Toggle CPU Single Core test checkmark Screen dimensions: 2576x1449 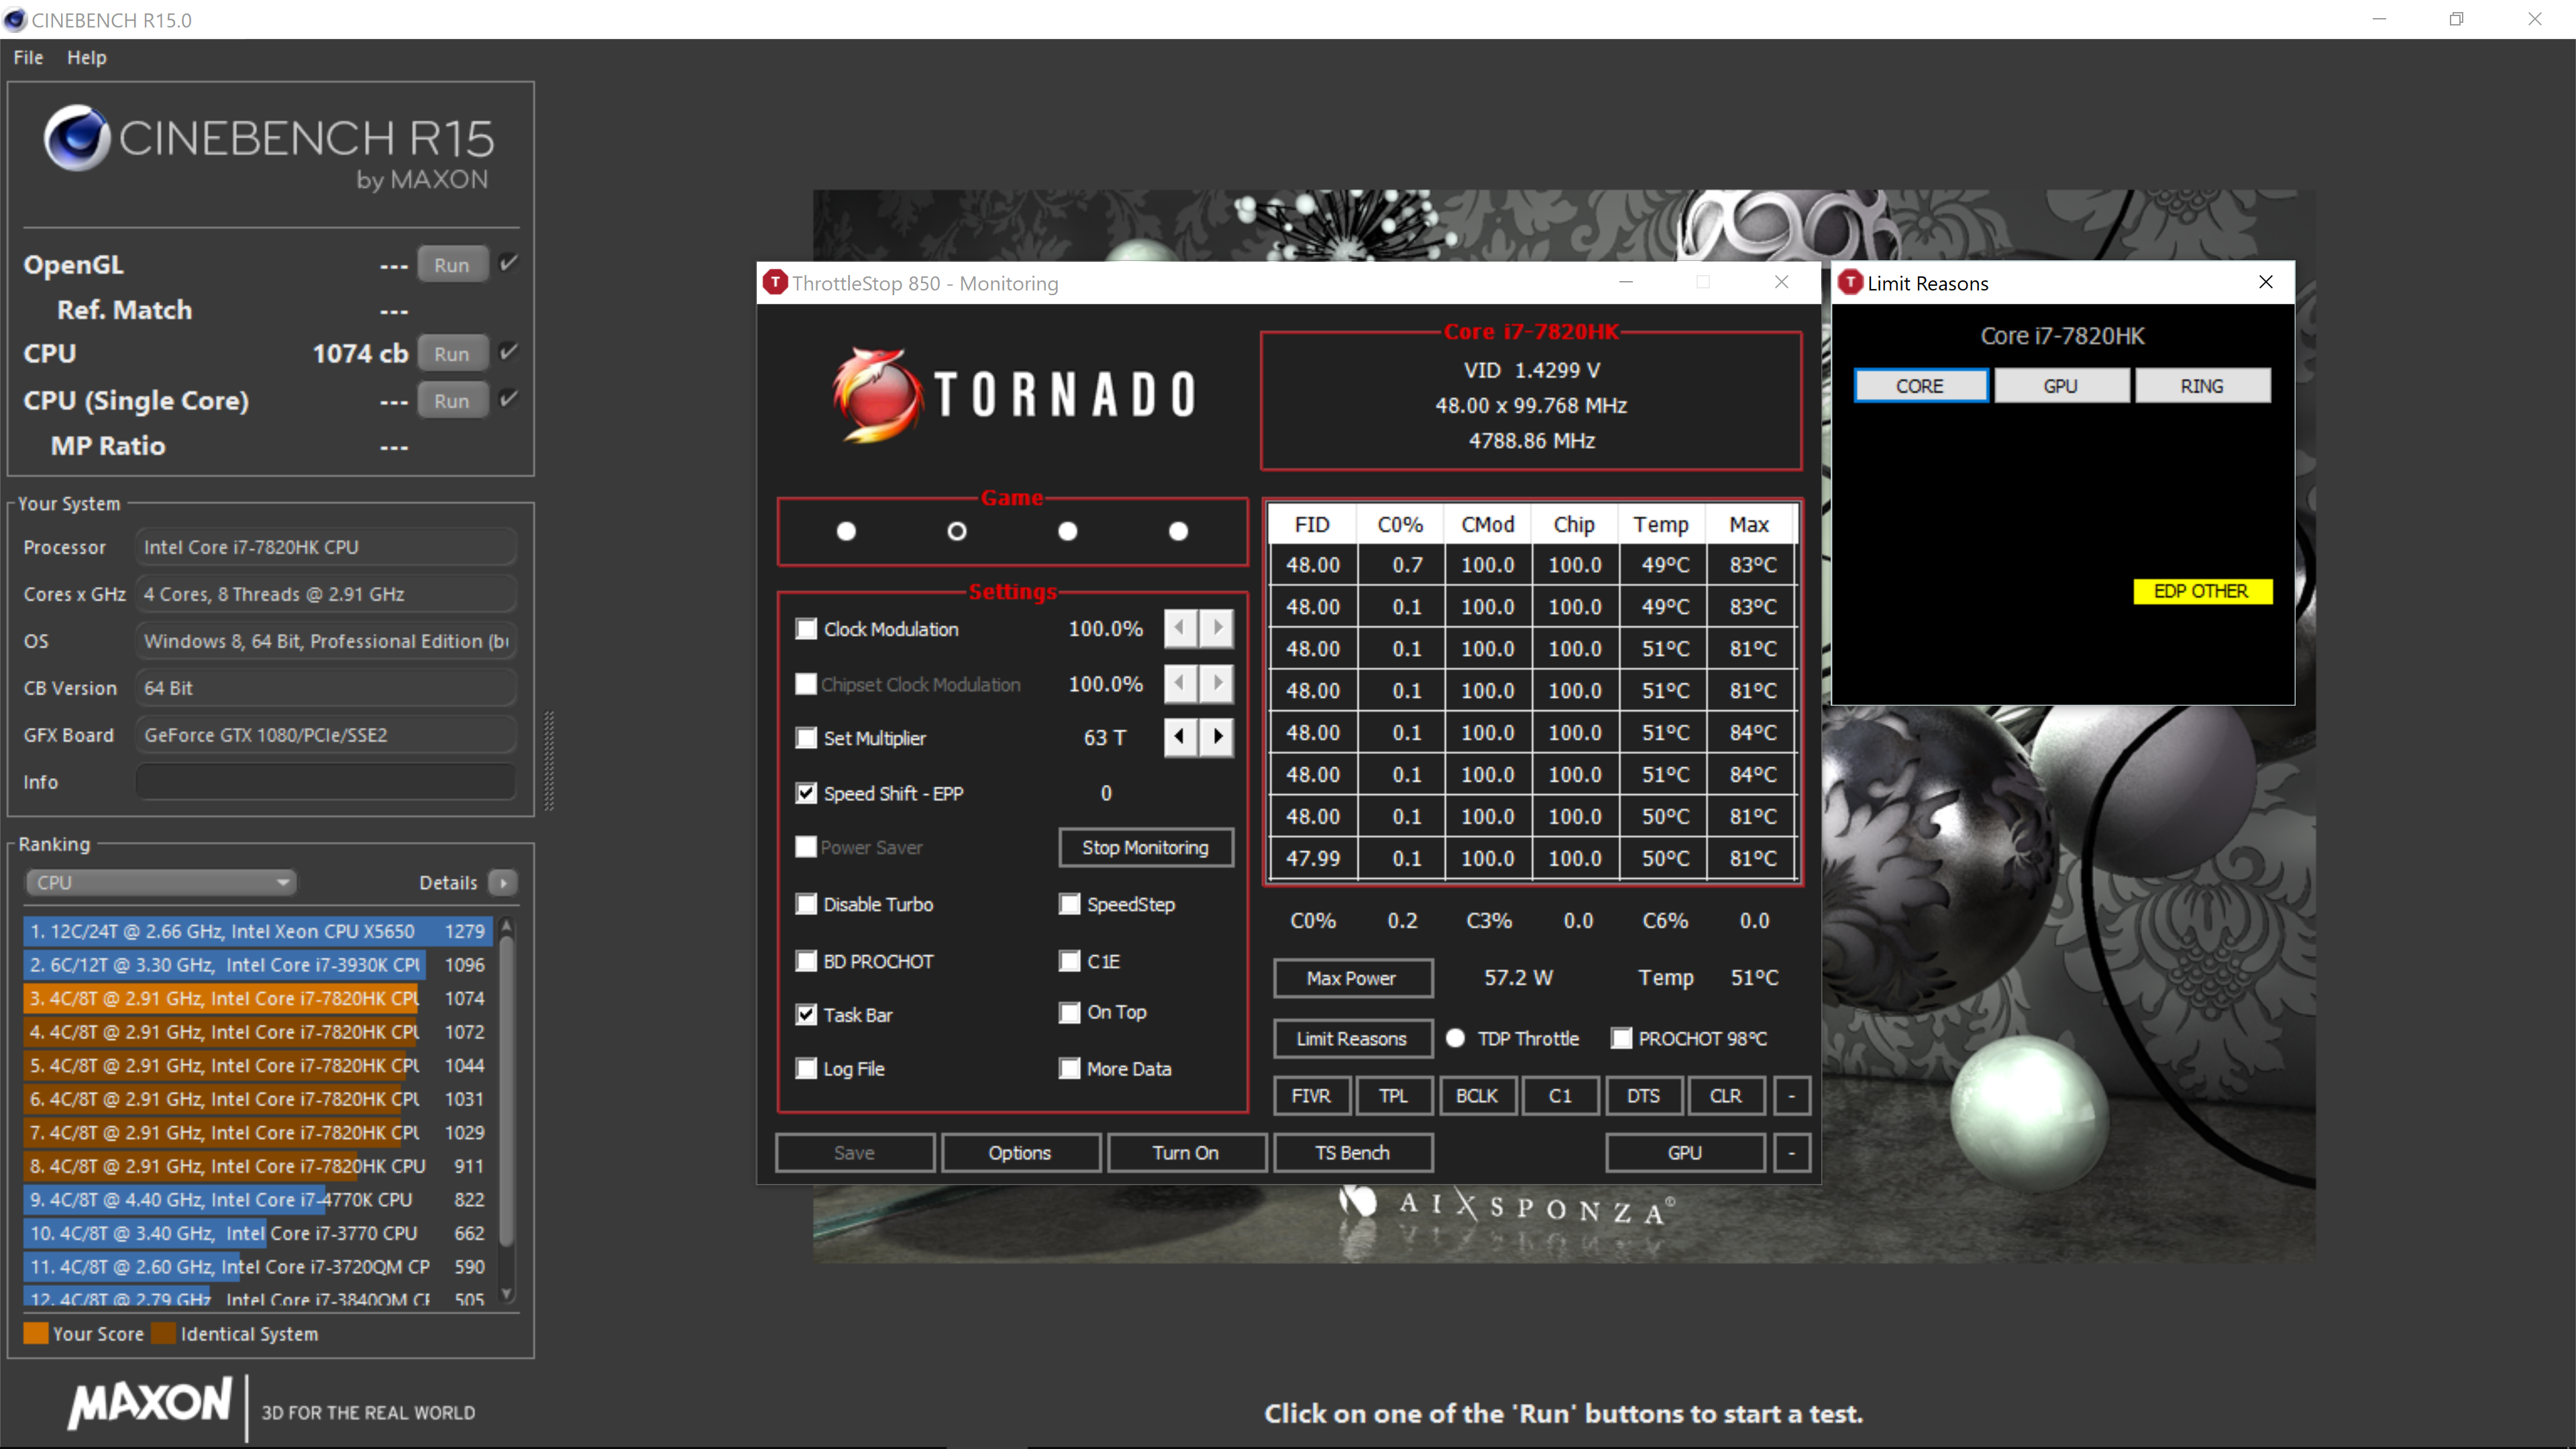509,399
